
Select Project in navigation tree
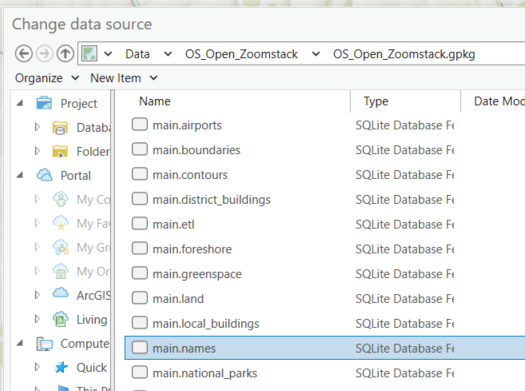(79, 103)
